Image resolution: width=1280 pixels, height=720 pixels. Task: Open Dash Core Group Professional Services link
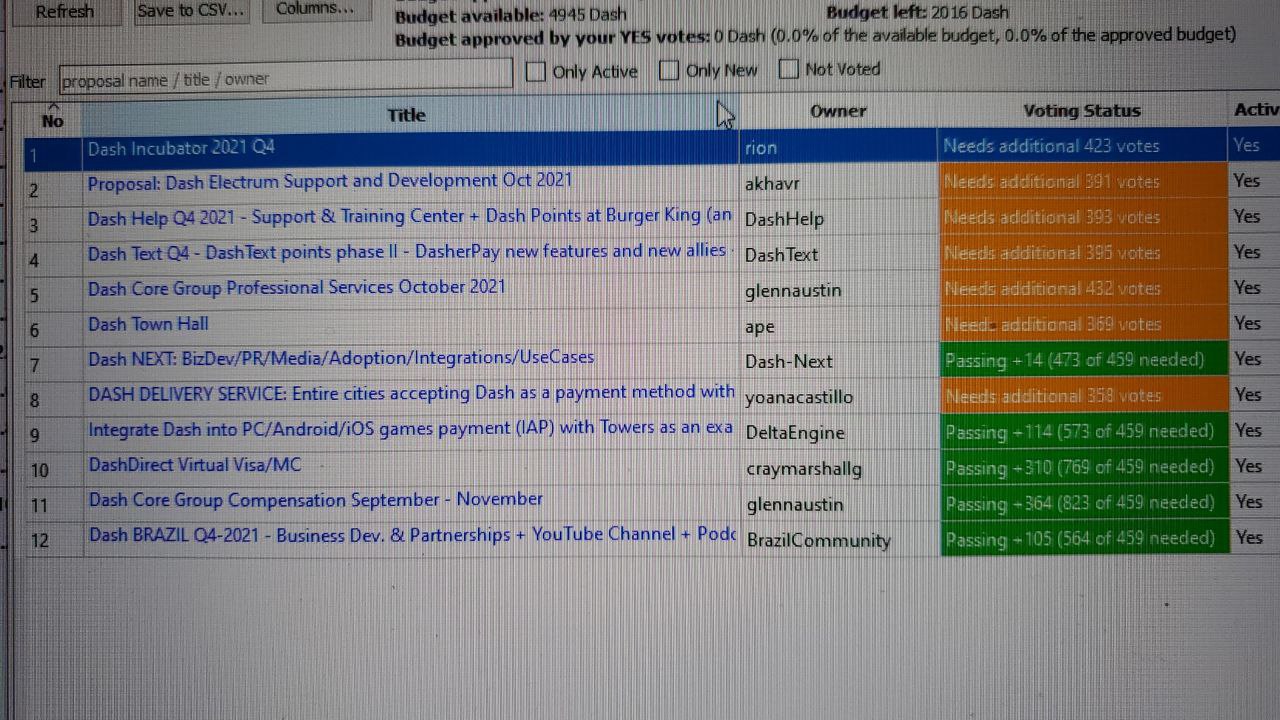click(x=297, y=288)
